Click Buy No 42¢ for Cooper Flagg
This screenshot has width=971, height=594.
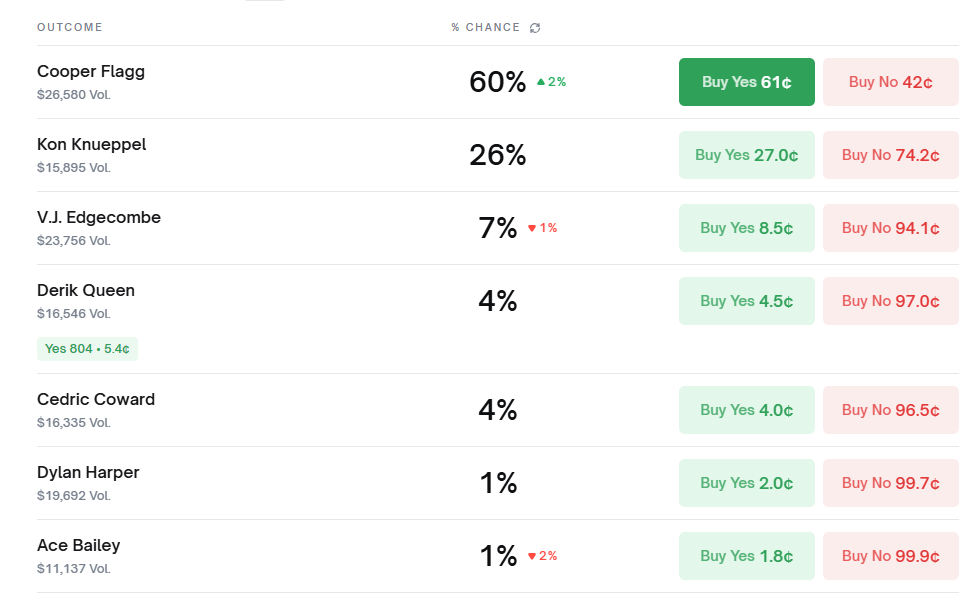[890, 82]
